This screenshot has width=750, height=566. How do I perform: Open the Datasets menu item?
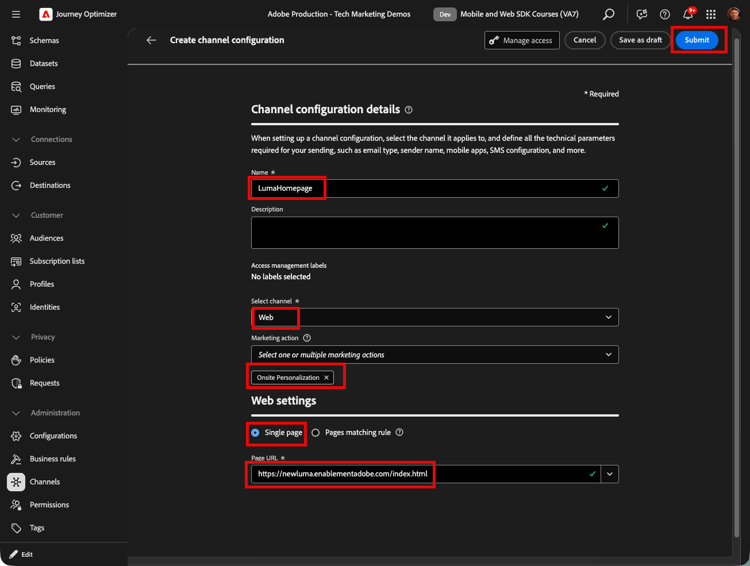point(44,64)
